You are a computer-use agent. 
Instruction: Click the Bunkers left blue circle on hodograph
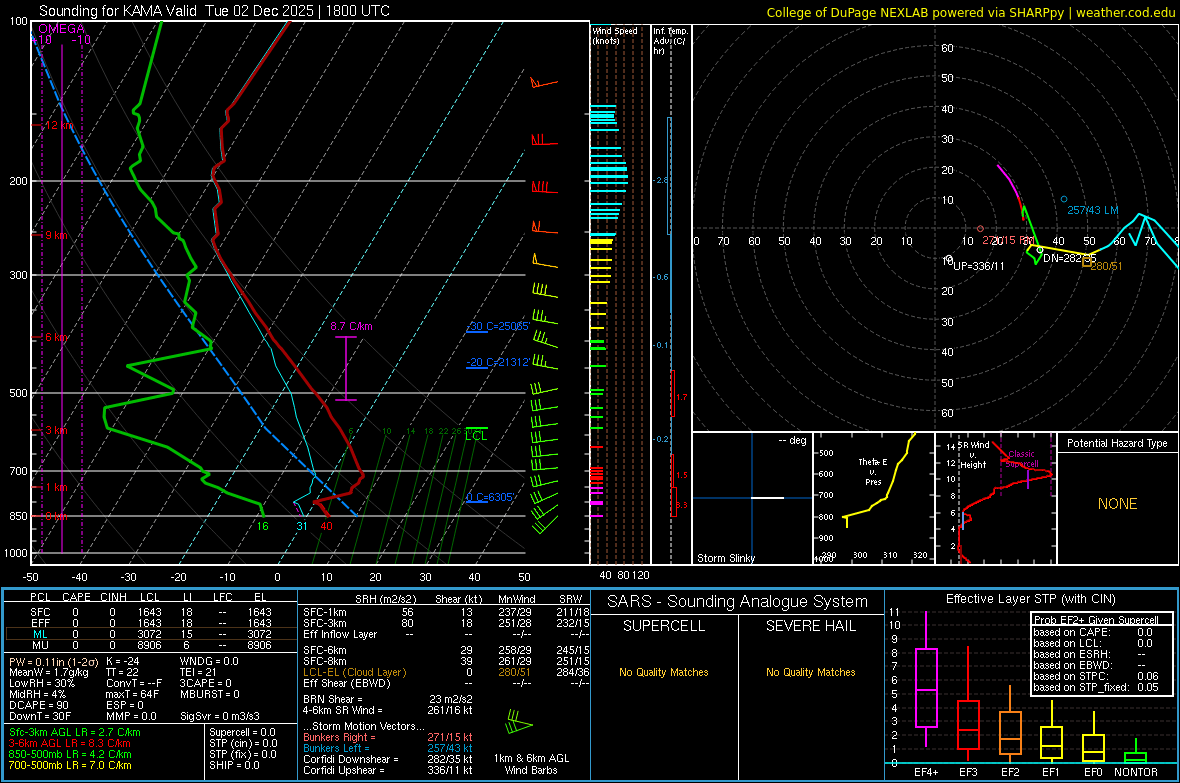[1063, 200]
